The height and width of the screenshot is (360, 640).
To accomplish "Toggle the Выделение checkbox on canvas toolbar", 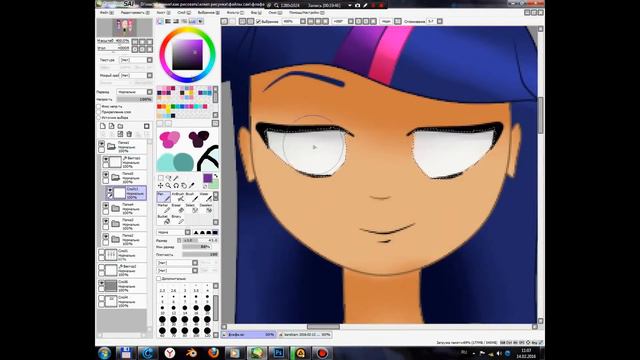I will click(x=258, y=21).
